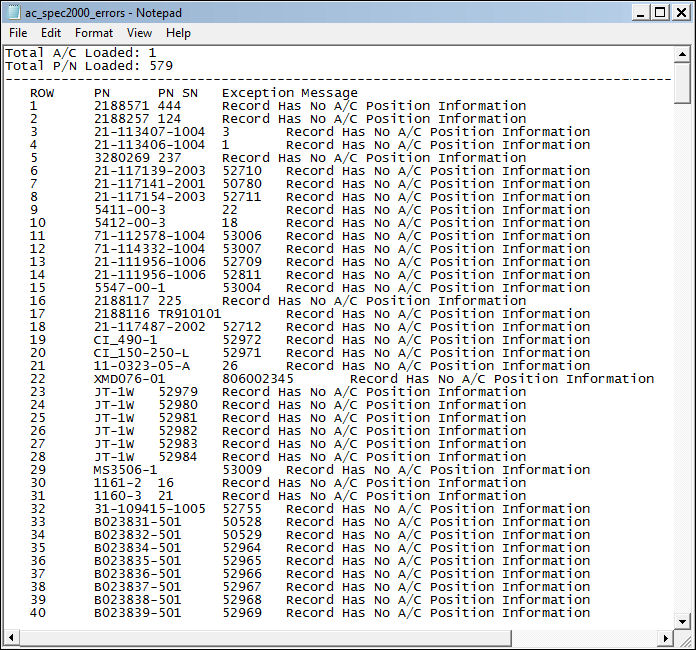Click serial number 53007 in row 12
Screen dimensions: 696x650
click(242, 249)
